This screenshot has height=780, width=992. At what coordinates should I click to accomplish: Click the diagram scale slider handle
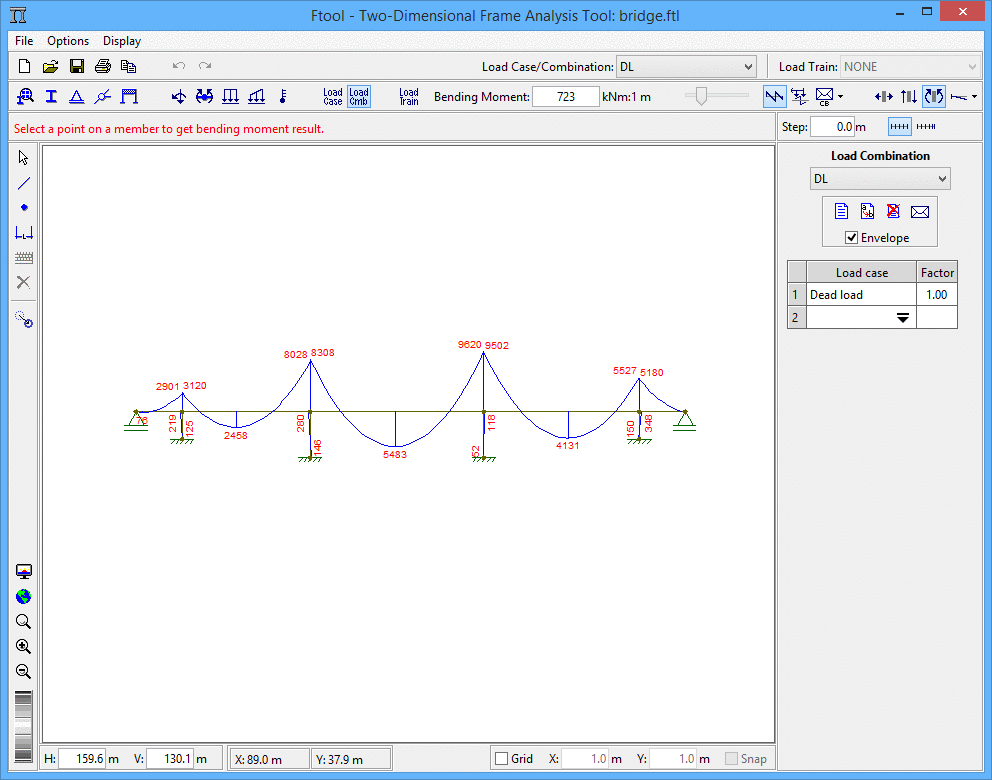point(702,96)
